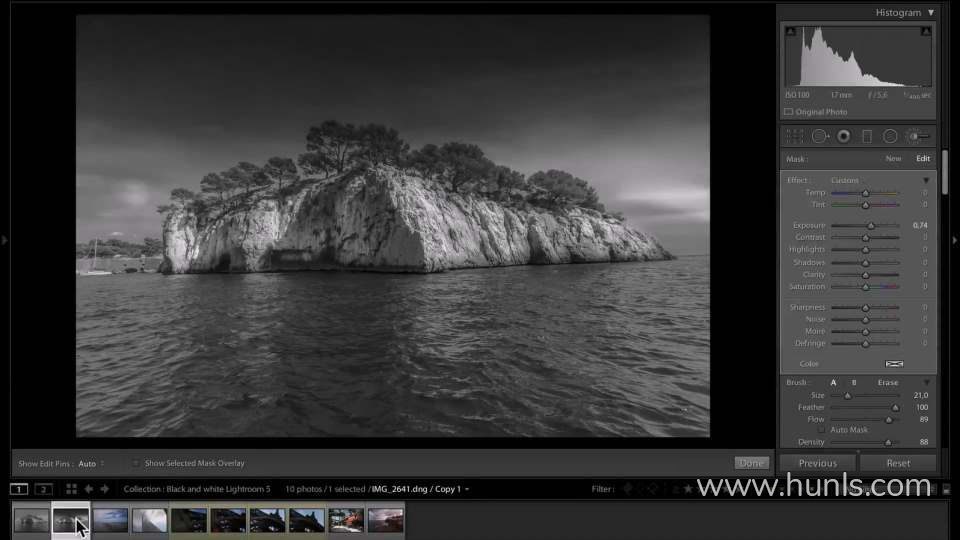
Task: Click the Shadows slider
Action: [865, 262]
